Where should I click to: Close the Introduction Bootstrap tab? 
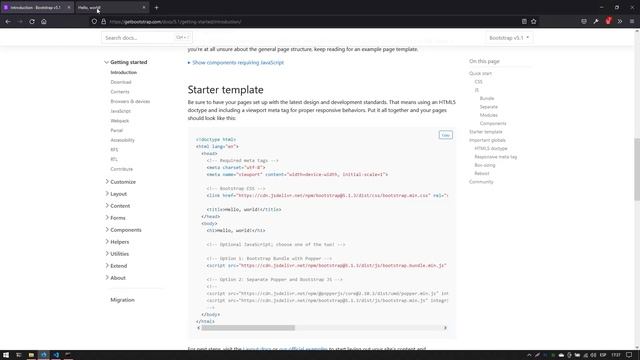pyautogui.click(x=69, y=7)
